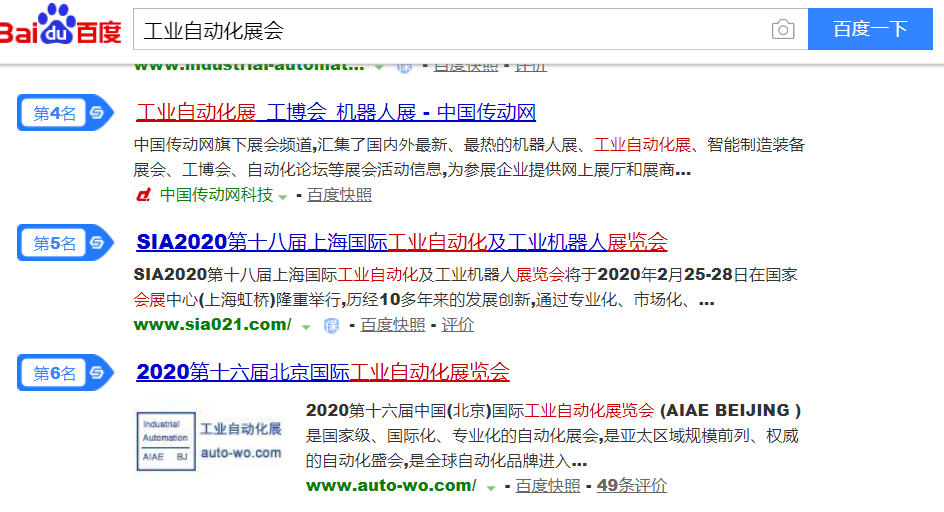Open 百度快照 for auto-wo.com result

click(548, 485)
